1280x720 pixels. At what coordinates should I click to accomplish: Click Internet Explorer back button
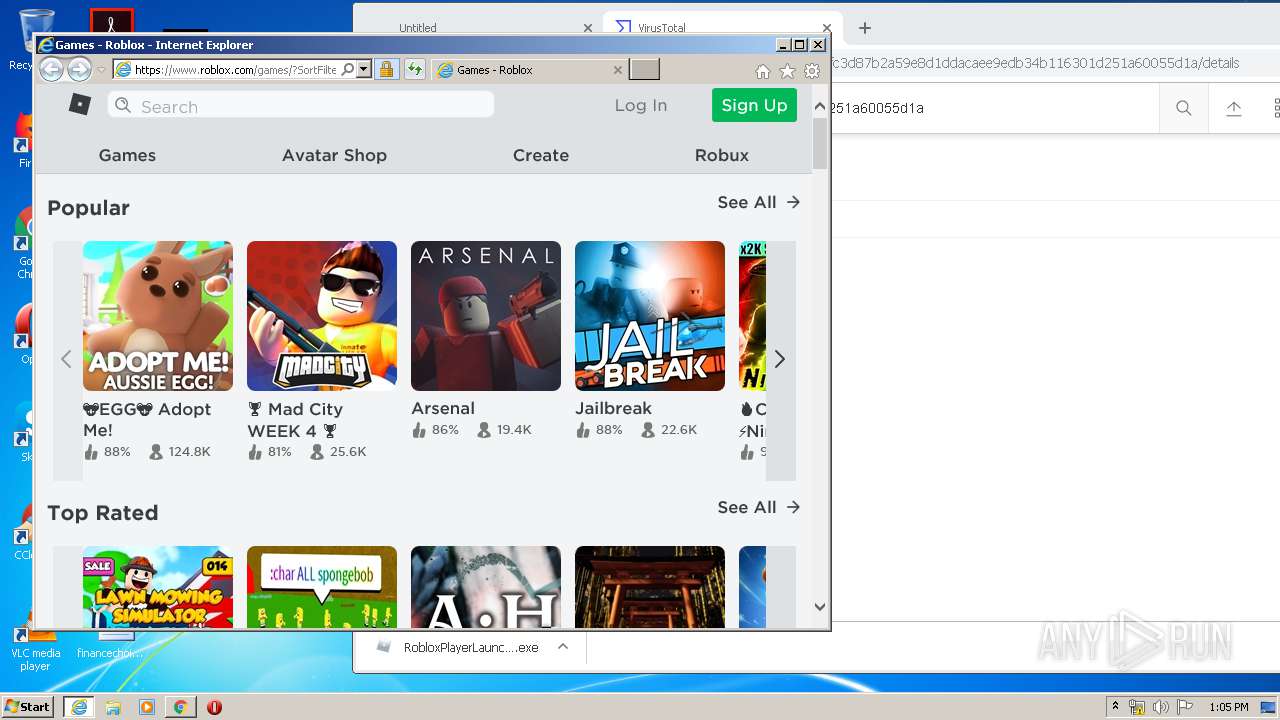tap(51, 69)
